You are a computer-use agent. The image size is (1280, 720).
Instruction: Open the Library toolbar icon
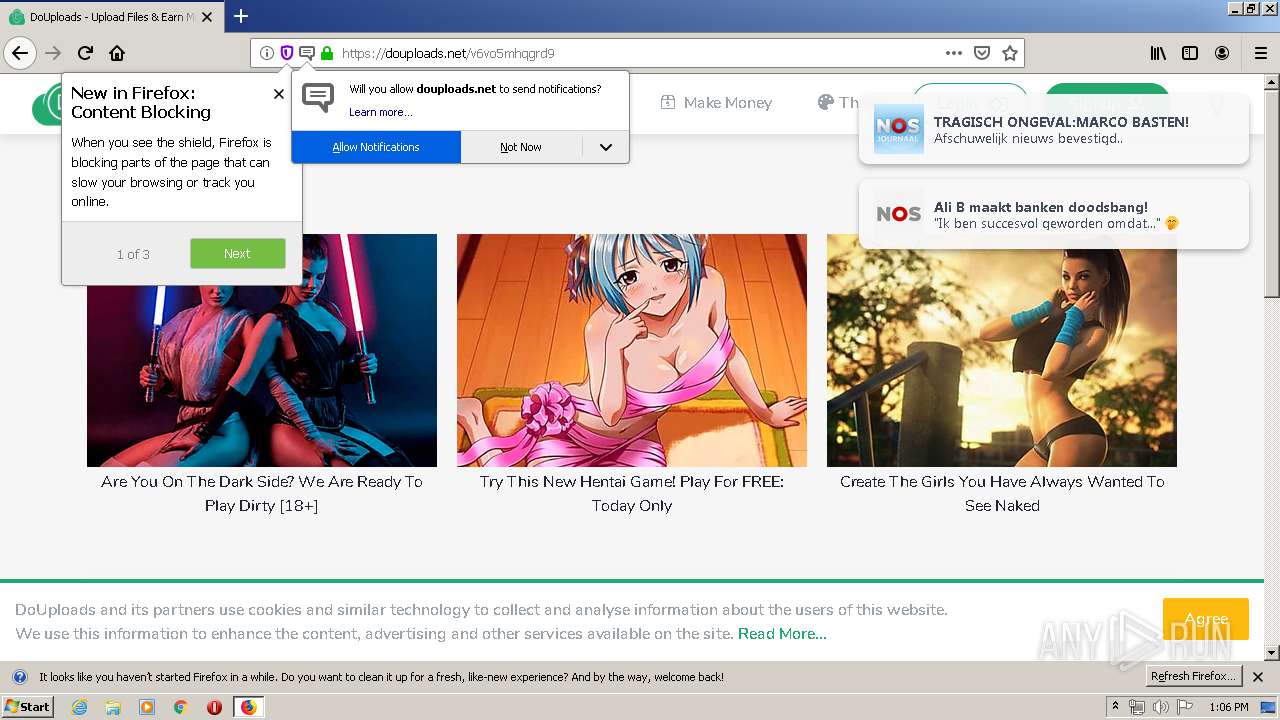pos(1158,53)
